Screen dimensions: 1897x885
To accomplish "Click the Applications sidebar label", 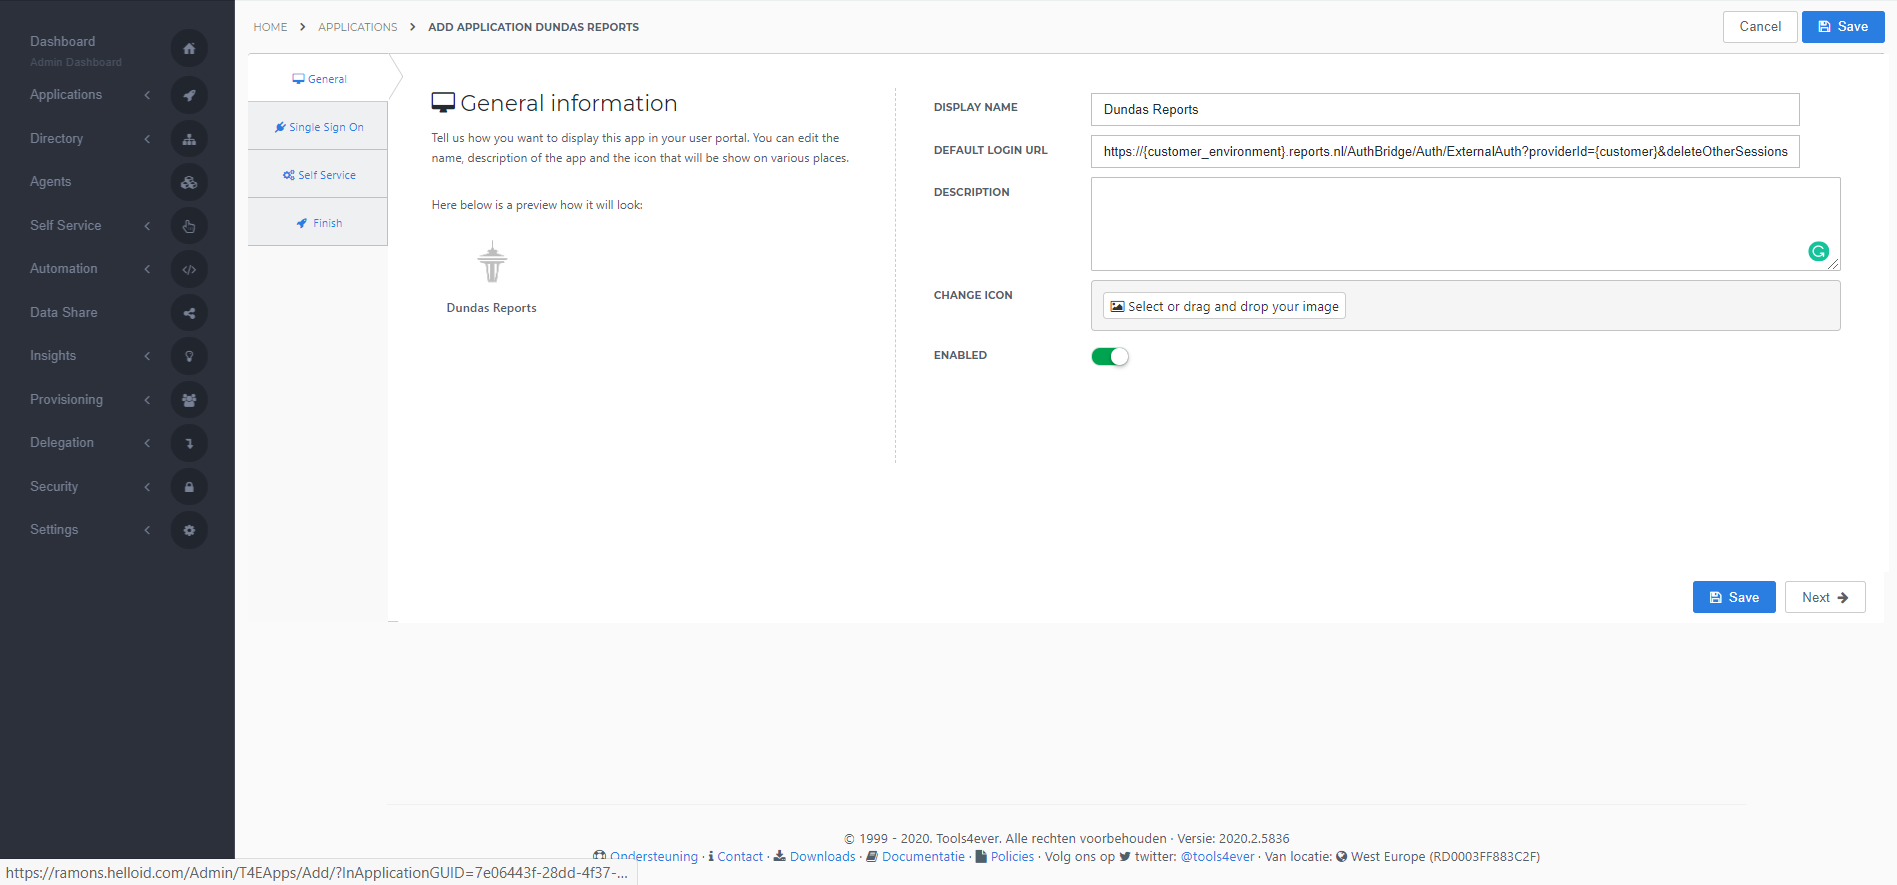I will [66, 95].
